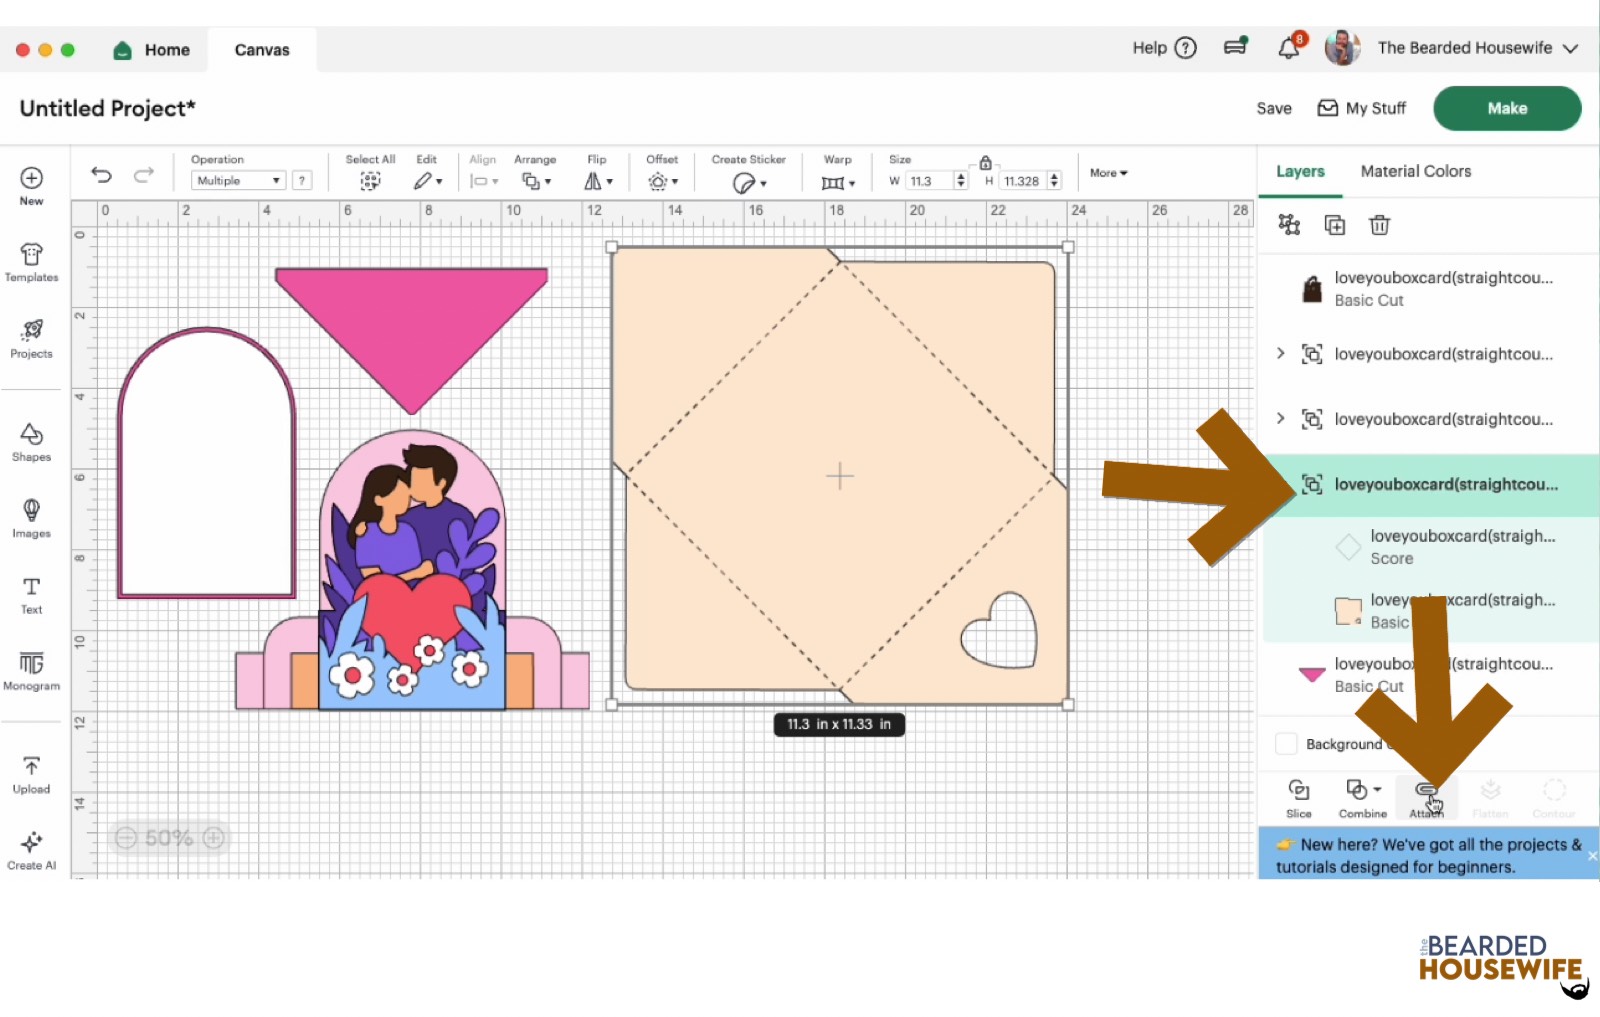Image resolution: width=1600 pixels, height=1017 pixels.
Task: Toggle the size aspect ratio lock
Action: pyautogui.click(x=985, y=161)
